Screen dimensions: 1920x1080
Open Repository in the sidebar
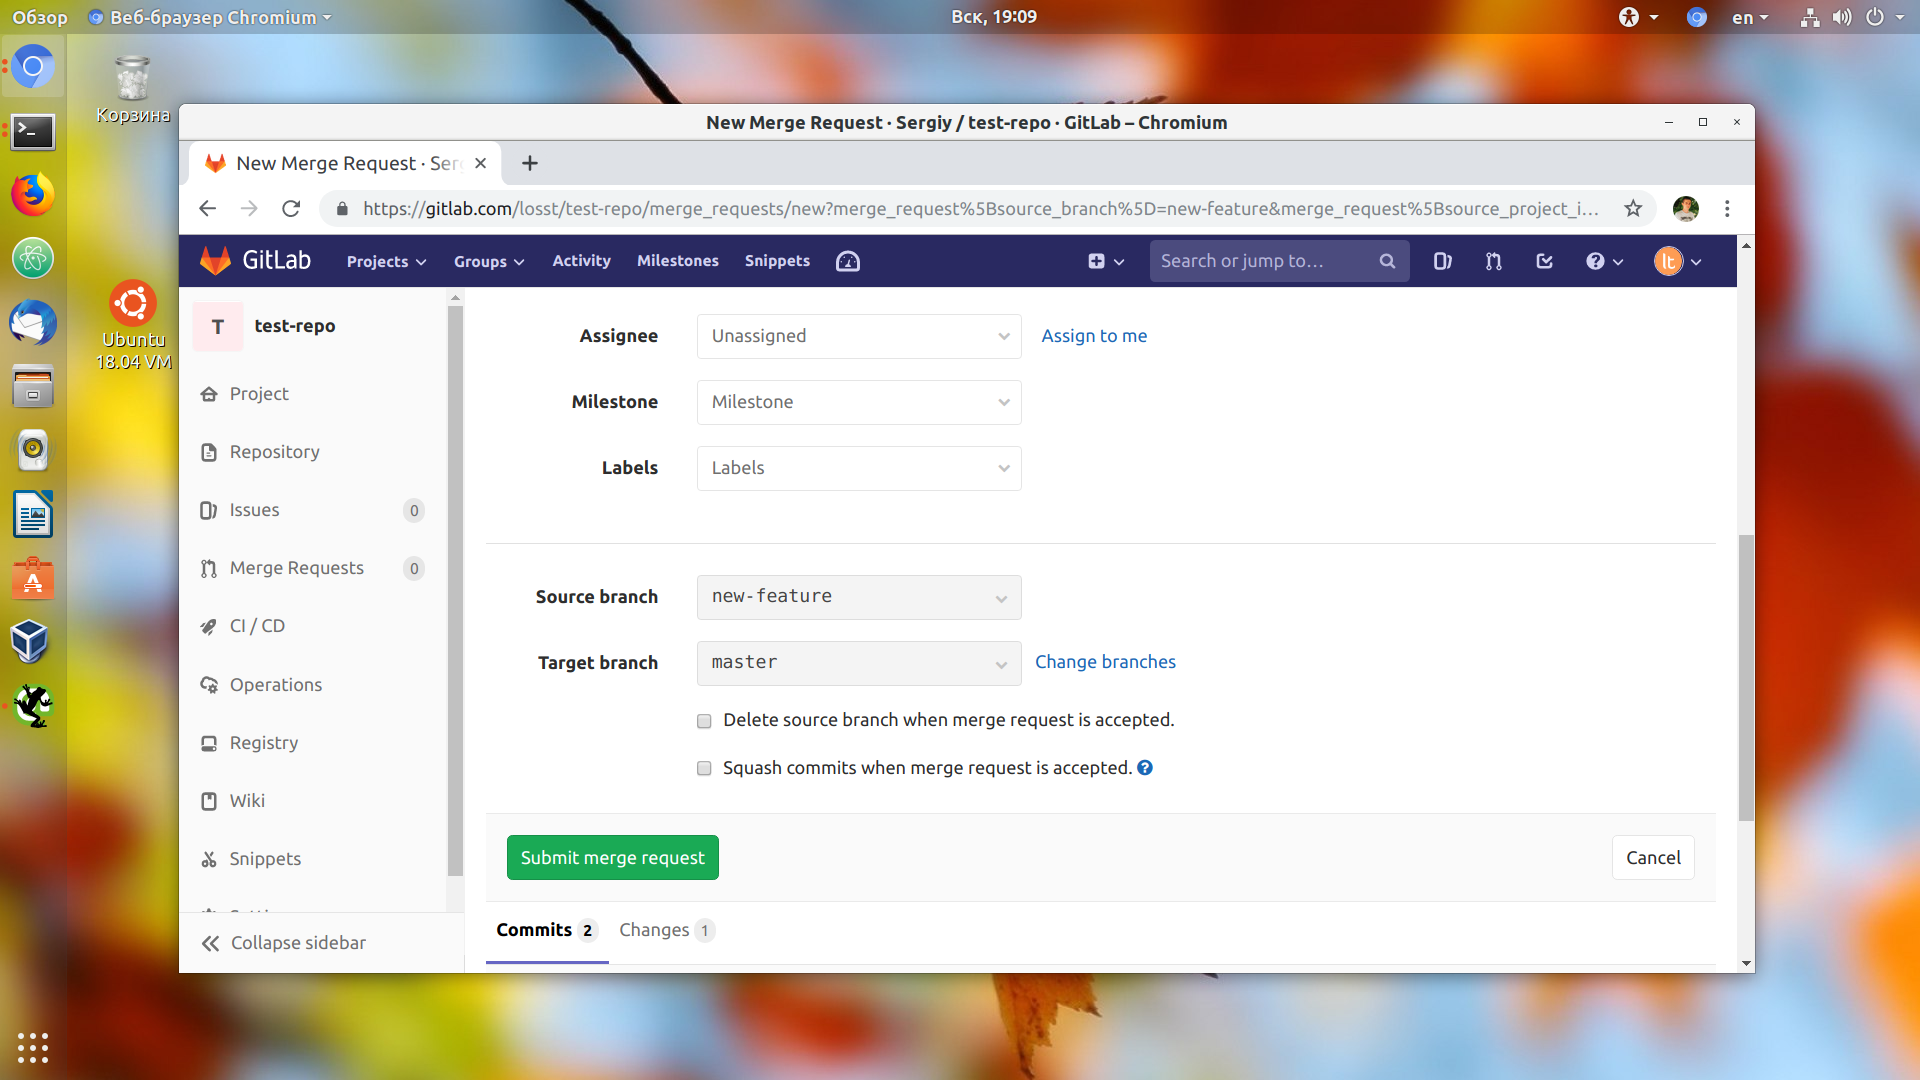[x=274, y=452]
